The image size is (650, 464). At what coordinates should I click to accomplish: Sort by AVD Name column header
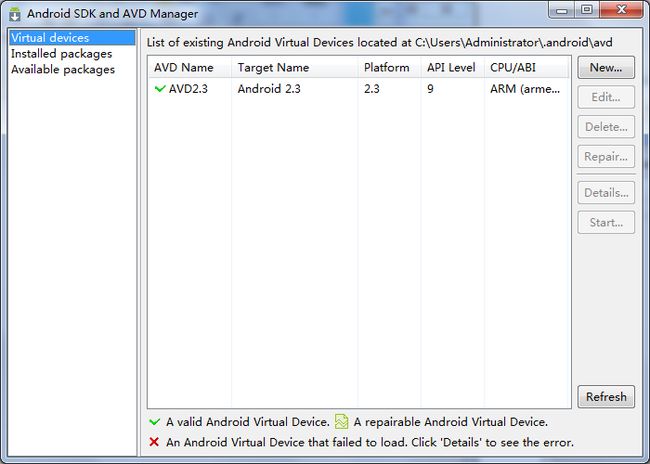coord(190,68)
